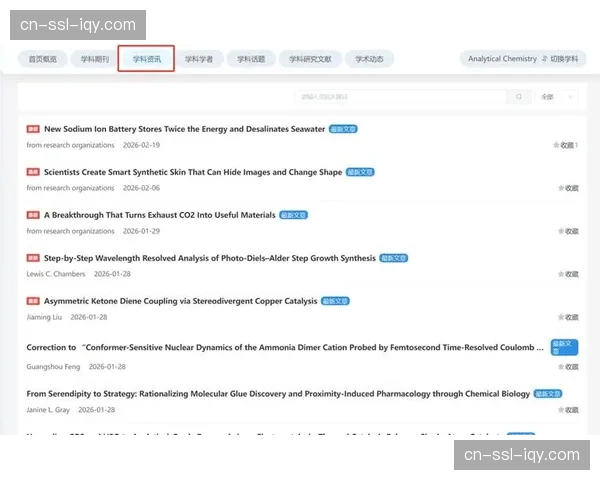Bookmark the Molecular Glue Discovery article

pos(567,410)
